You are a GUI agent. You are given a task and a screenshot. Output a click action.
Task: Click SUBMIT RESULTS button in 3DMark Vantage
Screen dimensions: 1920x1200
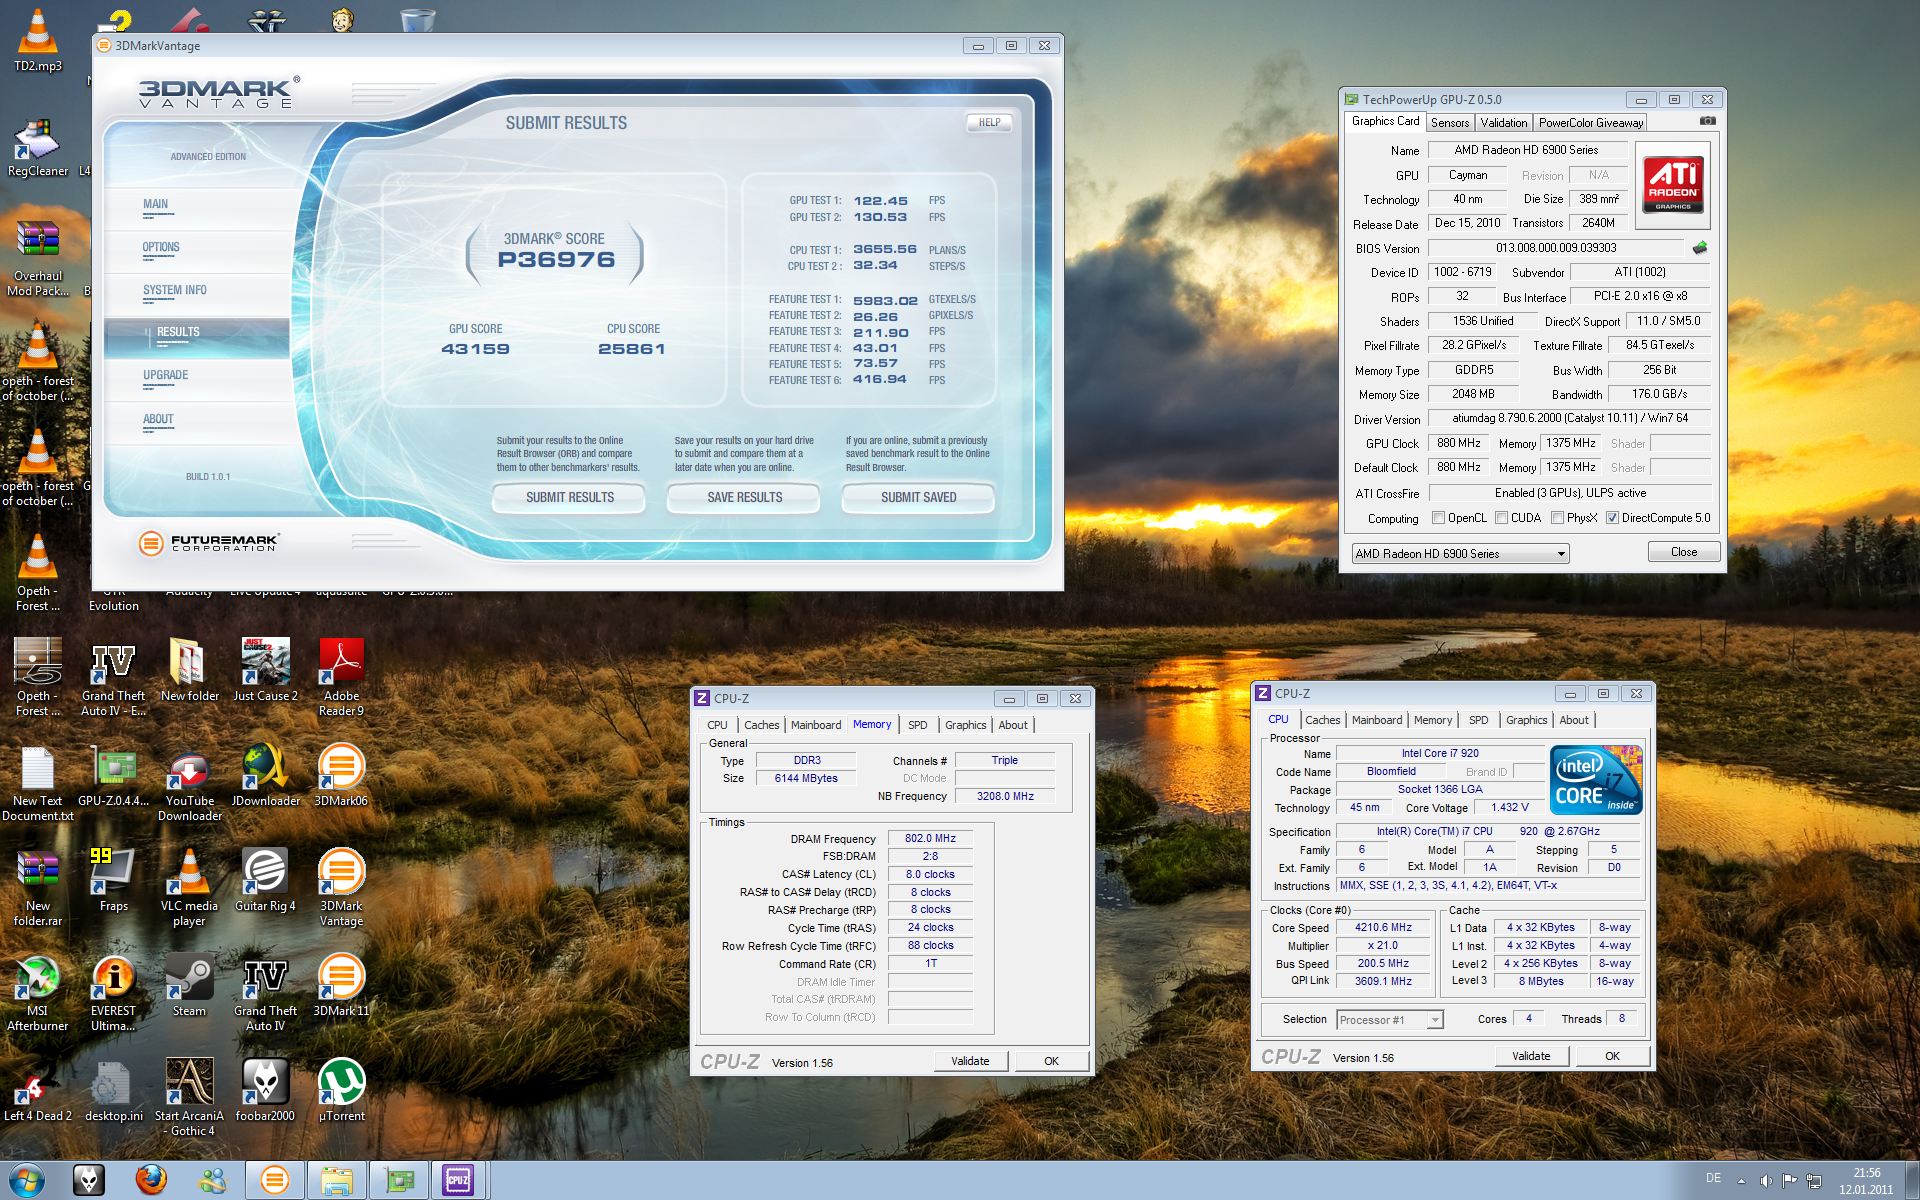pyautogui.click(x=569, y=497)
